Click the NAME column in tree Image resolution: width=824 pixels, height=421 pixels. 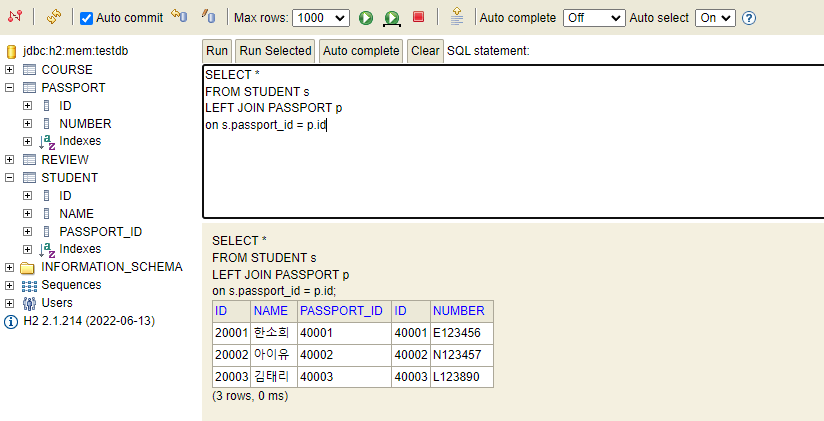pyautogui.click(x=77, y=213)
